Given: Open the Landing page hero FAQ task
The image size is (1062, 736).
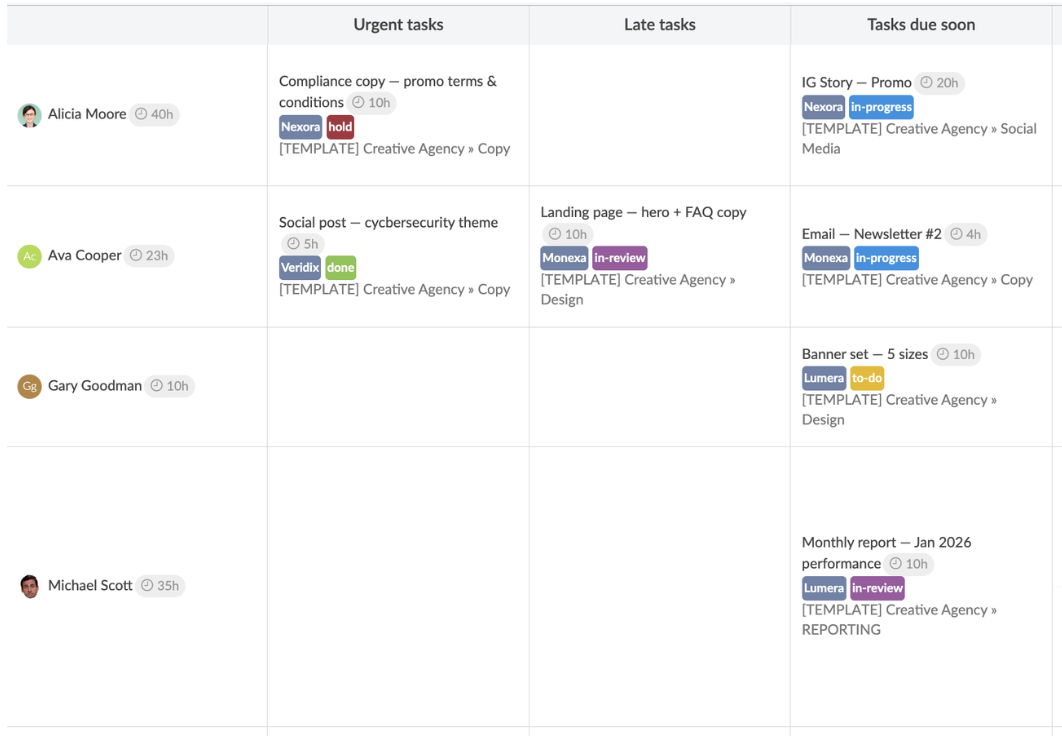Looking at the screenshot, I should click(643, 212).
